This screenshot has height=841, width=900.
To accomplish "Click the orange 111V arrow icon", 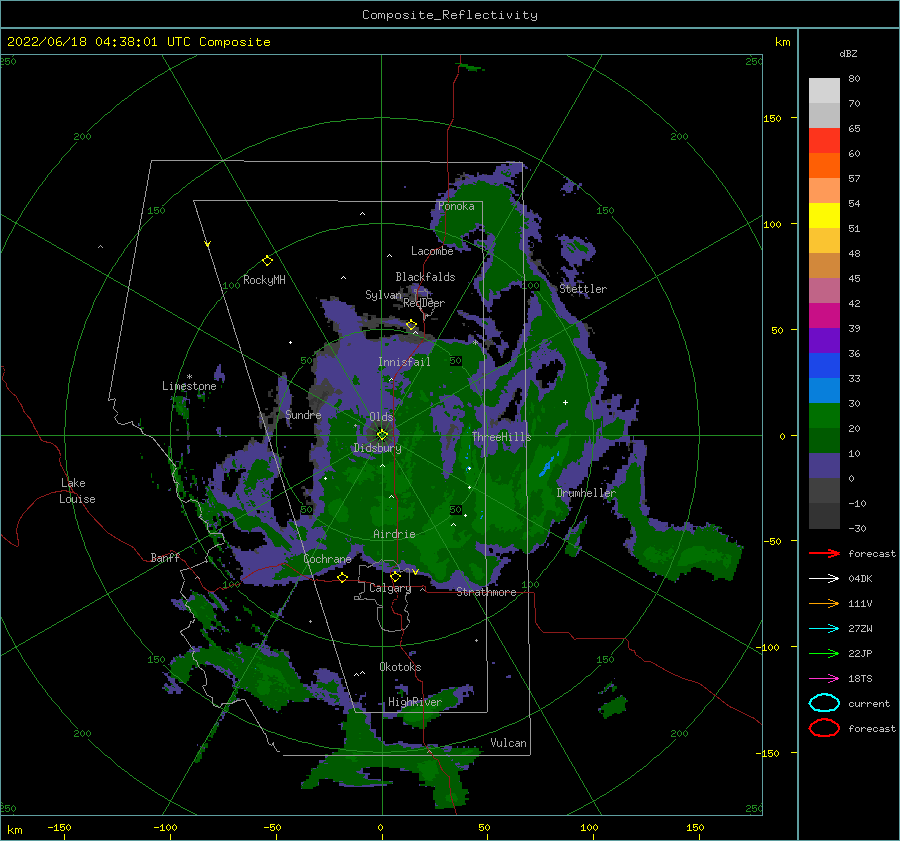I will click(x=824, y=603).
